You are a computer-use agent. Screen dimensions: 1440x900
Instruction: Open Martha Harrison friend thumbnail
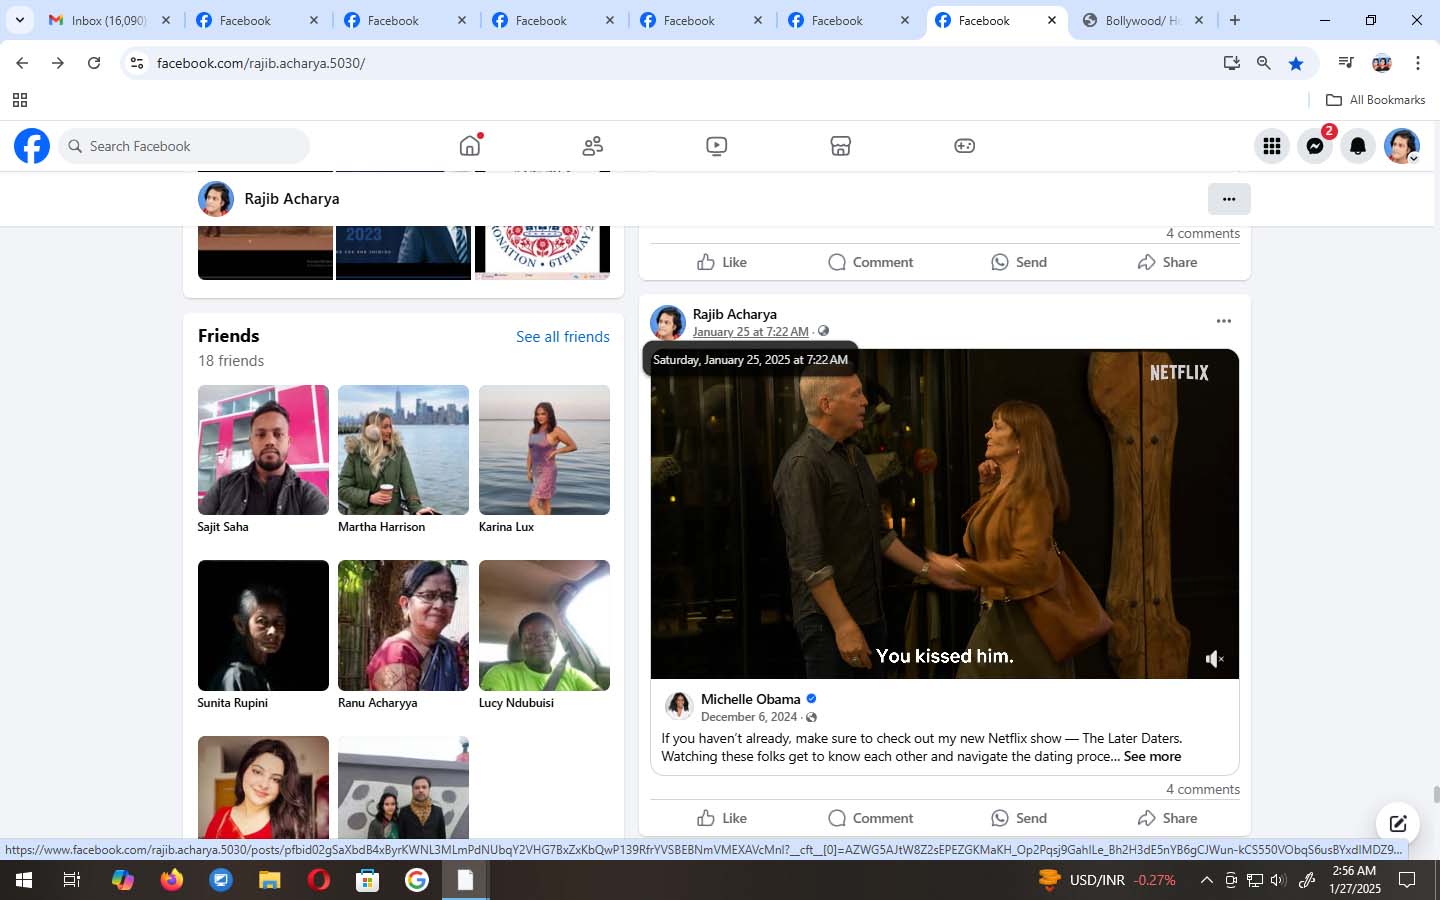[x=403, y=450]
